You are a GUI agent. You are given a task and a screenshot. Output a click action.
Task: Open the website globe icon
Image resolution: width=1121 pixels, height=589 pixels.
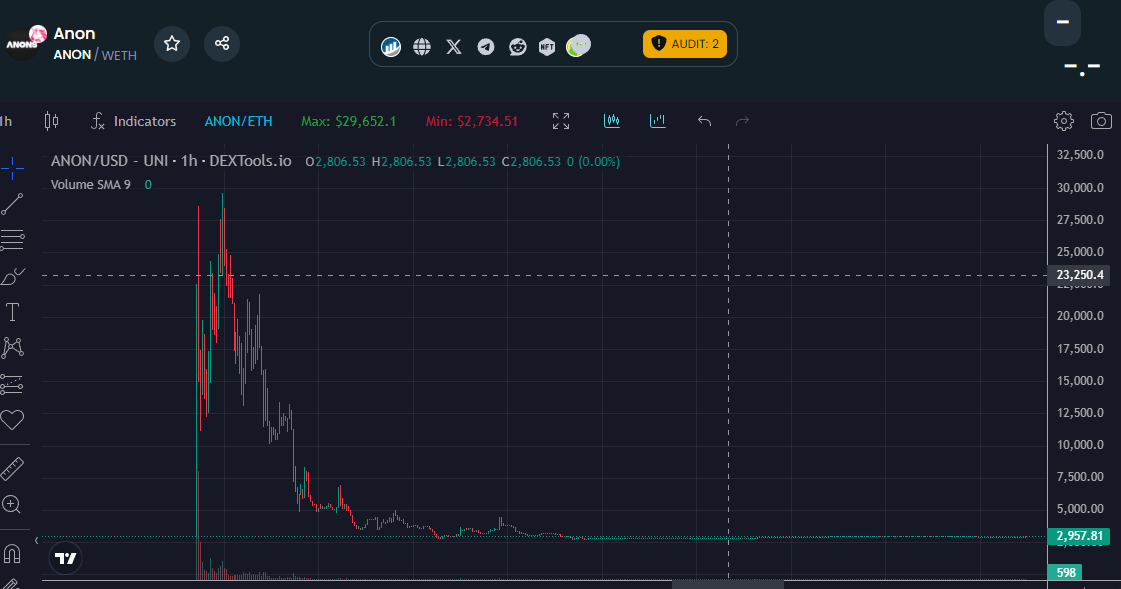422,46
